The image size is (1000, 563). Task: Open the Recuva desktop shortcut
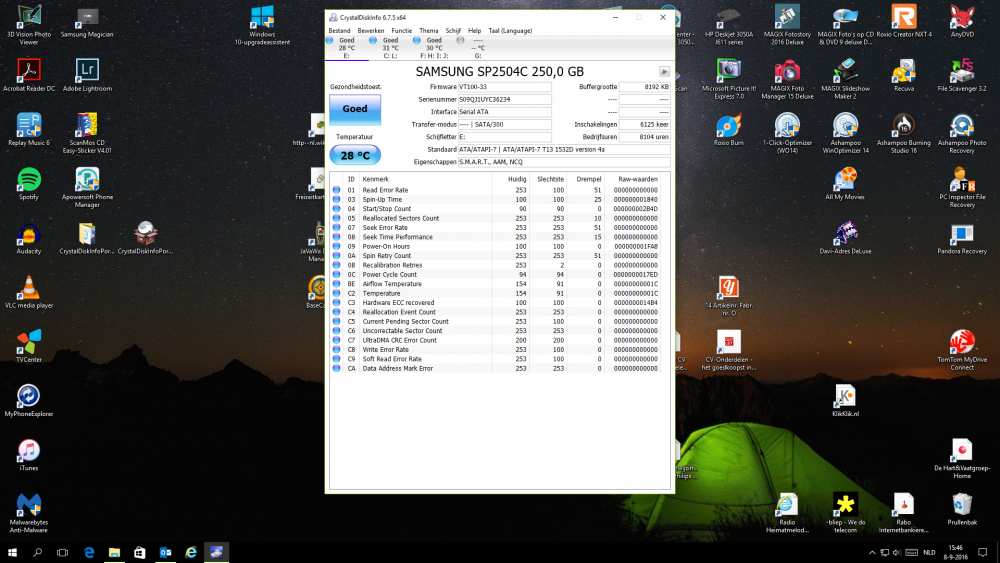(904, 70)
